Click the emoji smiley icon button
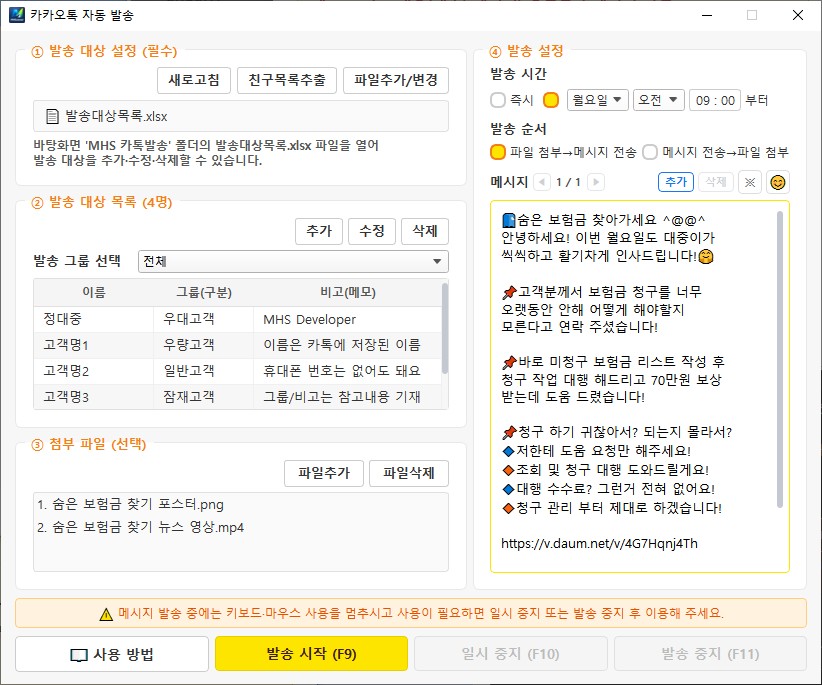Image resolution: width=822 pixels, height=685 pixels. (778, 182)
